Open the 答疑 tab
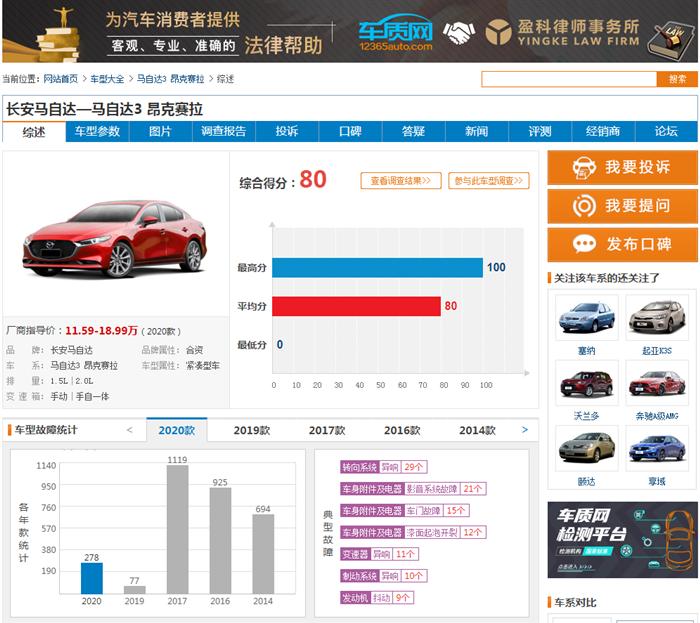This screenshot has width=700, height=623. [x=413, y=131]
